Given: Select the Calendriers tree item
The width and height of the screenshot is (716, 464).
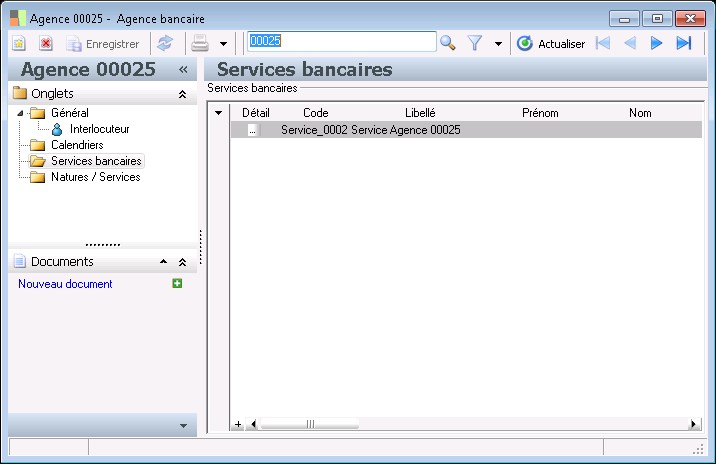Looking at the screenshot, I should (77, 145).
